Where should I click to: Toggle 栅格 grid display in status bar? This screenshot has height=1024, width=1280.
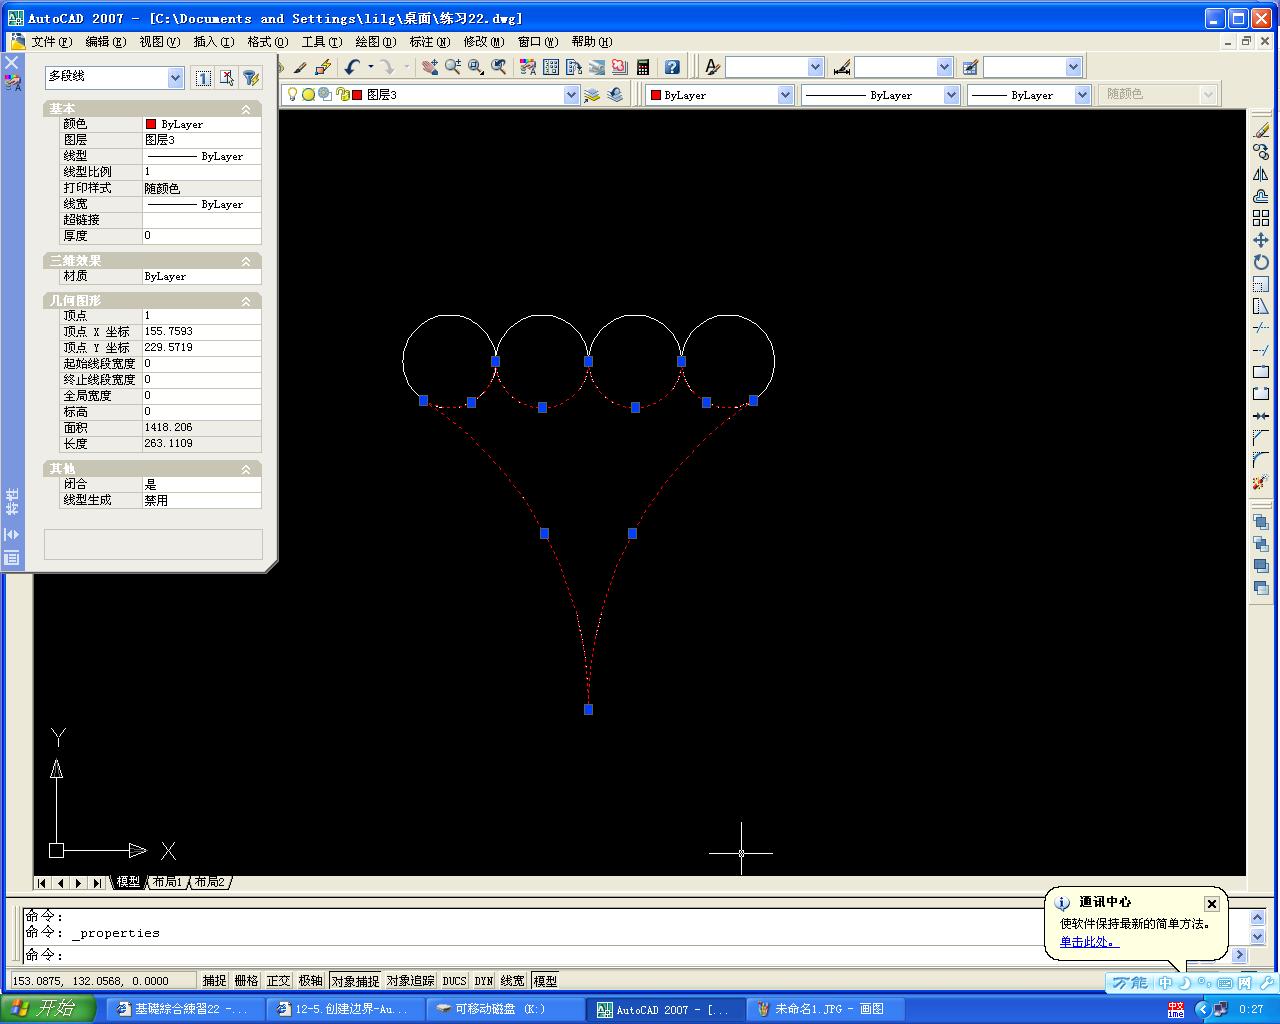pyautogui.click(x=246, y=981)
